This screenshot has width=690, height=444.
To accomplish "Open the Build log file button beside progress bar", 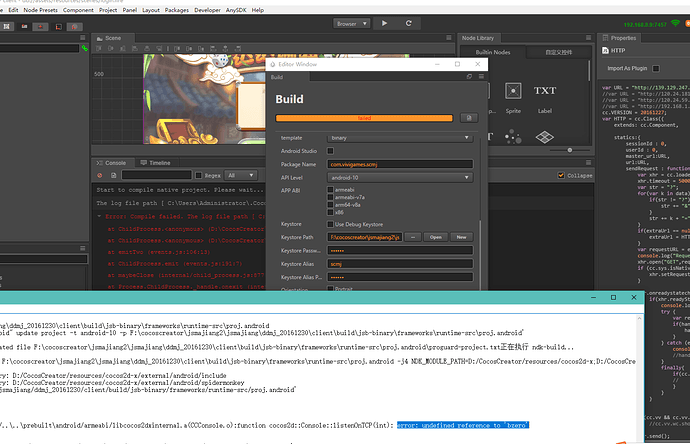I will (469, 118).
